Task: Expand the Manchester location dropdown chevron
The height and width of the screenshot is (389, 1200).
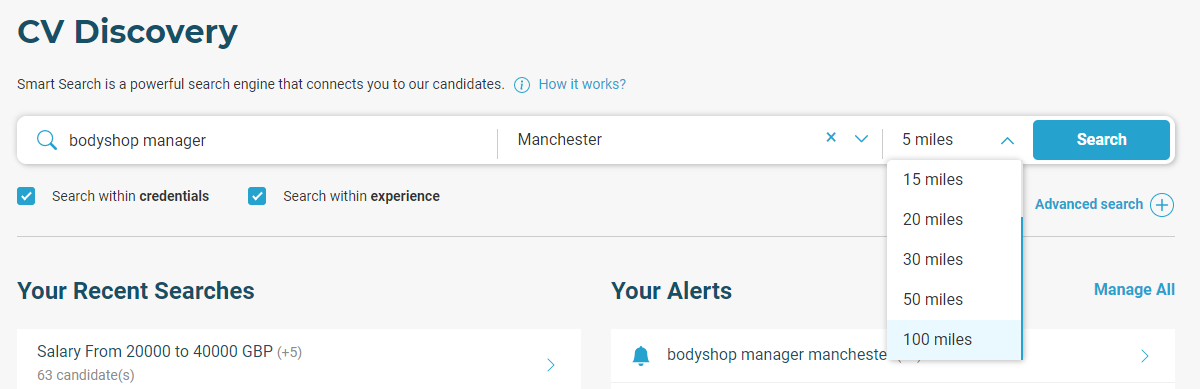Action: point(861,139)
